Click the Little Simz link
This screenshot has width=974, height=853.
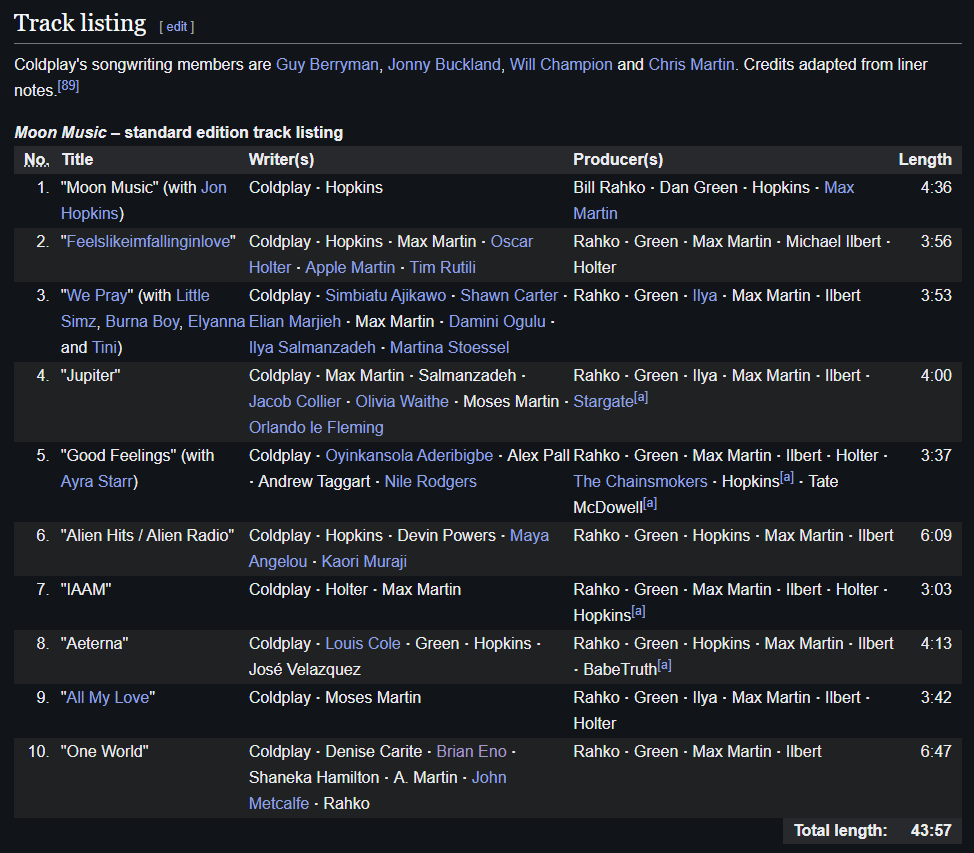point(135,309)
